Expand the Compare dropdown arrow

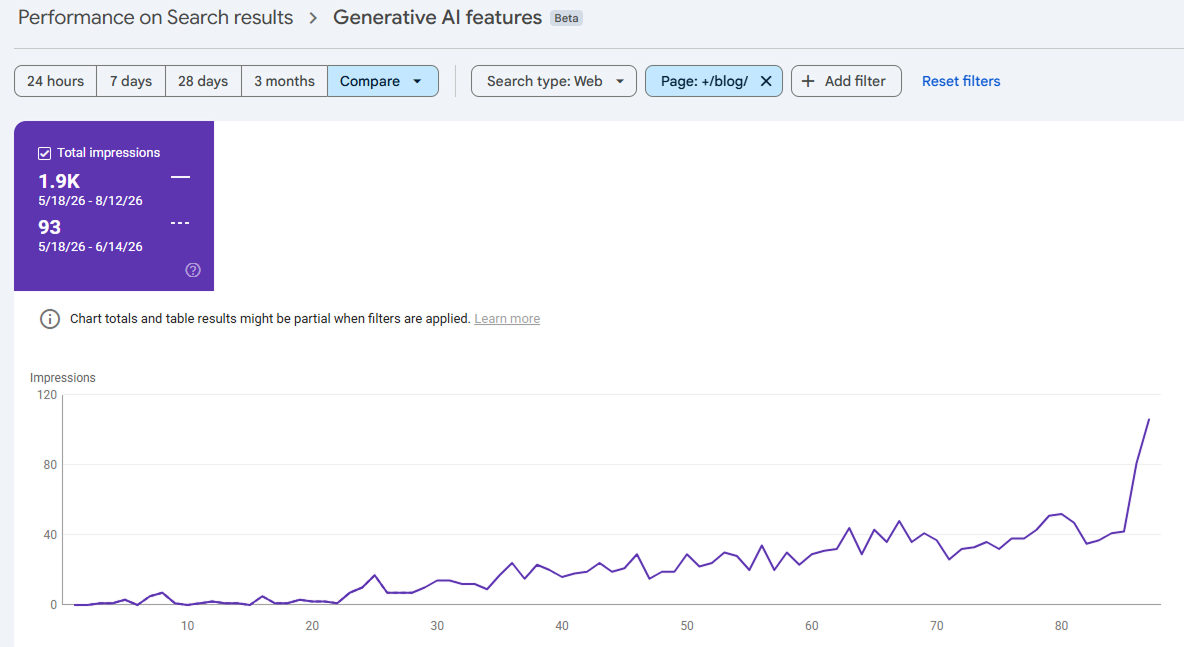coord(417,82)
